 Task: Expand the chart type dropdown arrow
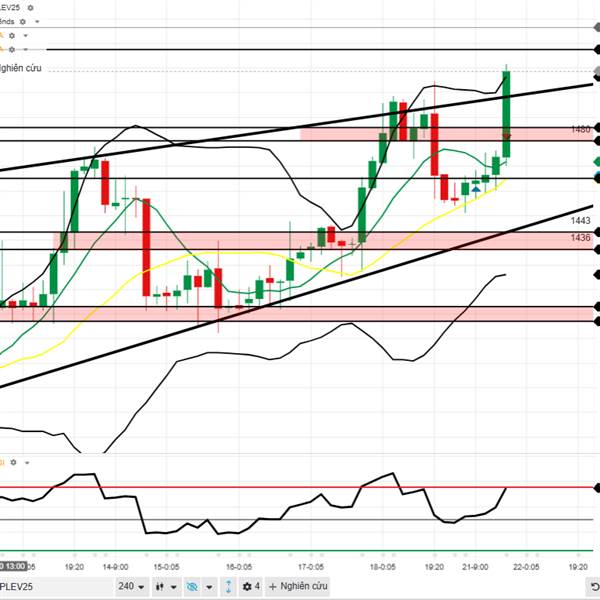click(x=174, y=587)
